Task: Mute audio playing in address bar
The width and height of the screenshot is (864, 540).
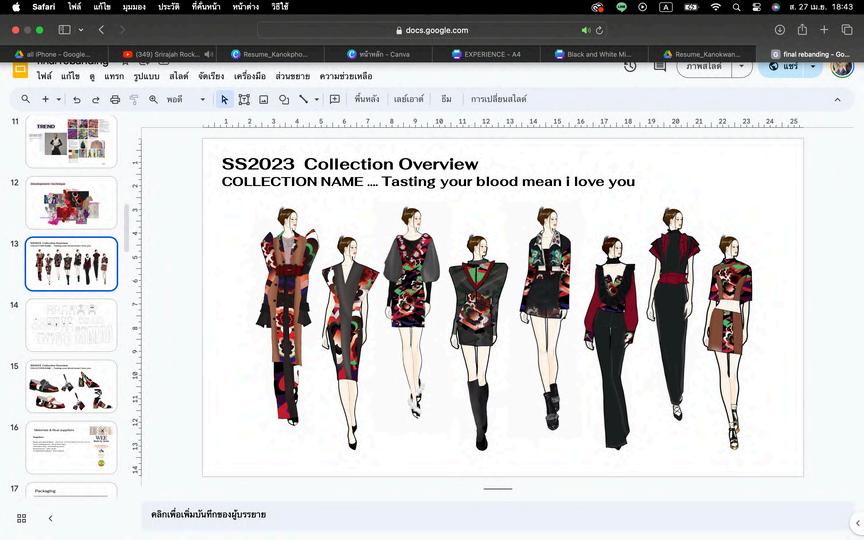Action: pos(585,30)
